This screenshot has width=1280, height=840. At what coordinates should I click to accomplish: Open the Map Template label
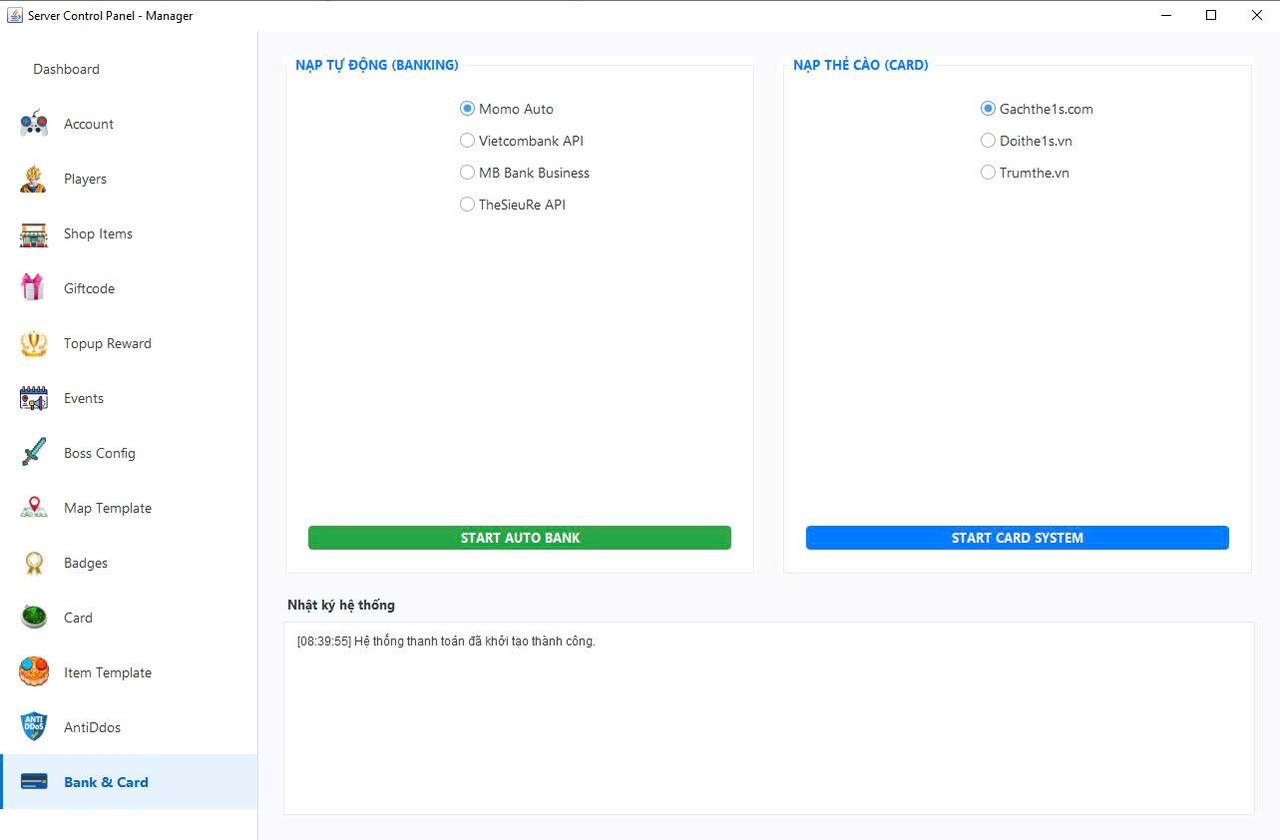108,508
